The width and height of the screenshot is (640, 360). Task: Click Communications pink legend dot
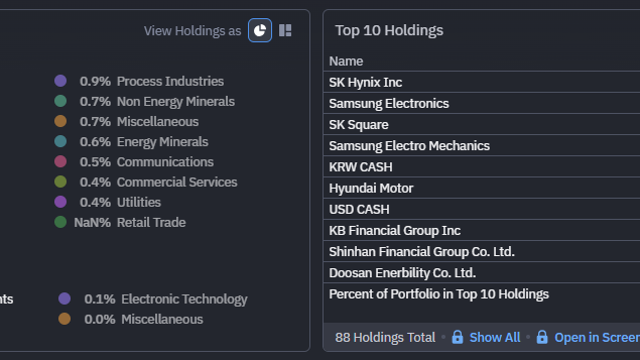pyautogui.click(x=60, y=161)
